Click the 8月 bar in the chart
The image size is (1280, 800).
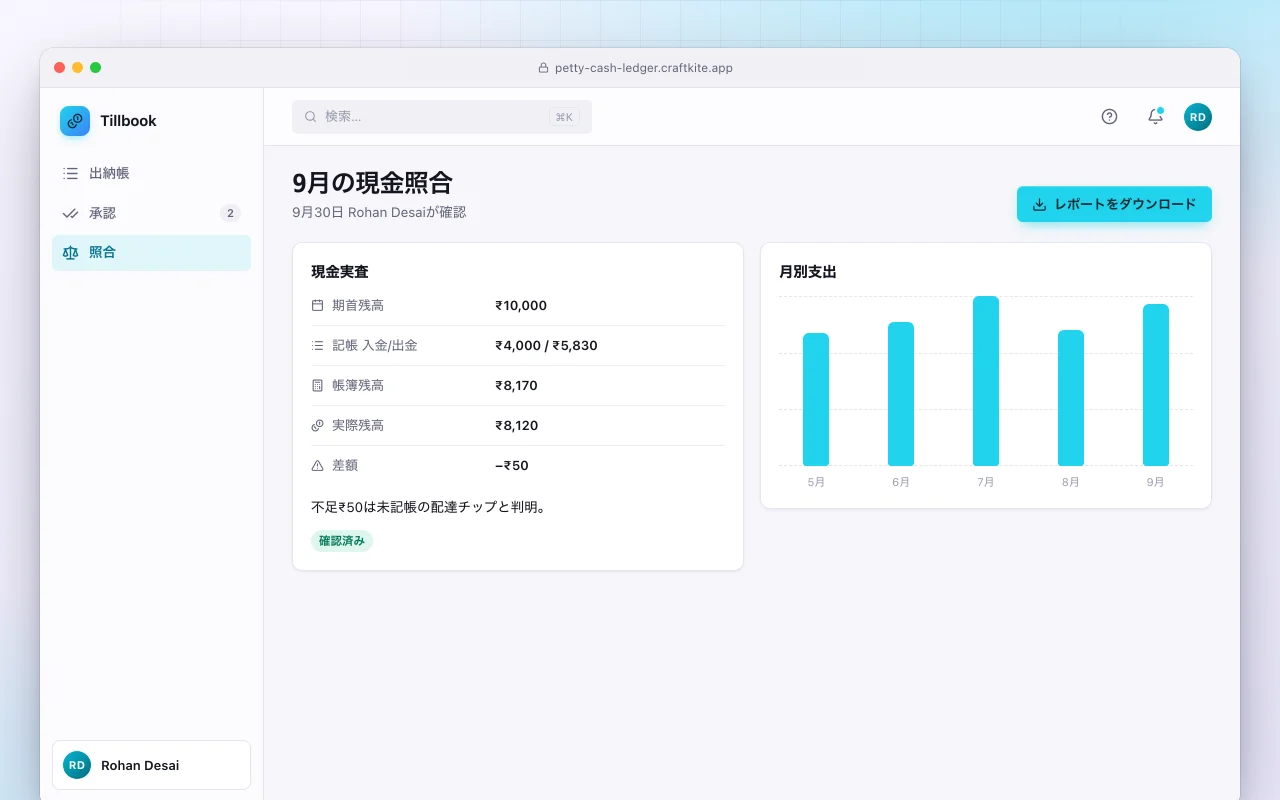point(1071,398)
